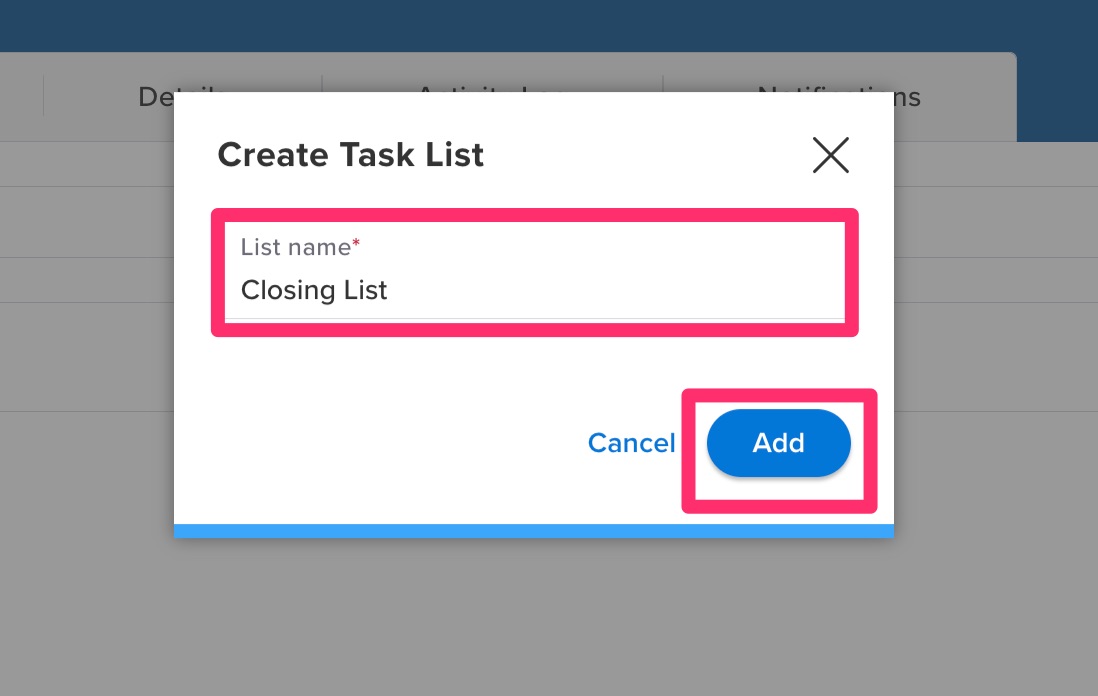Click the blue top navigation bar
Image resolution: width=1098 pixels, height=696 pixels.
(549, 25)
